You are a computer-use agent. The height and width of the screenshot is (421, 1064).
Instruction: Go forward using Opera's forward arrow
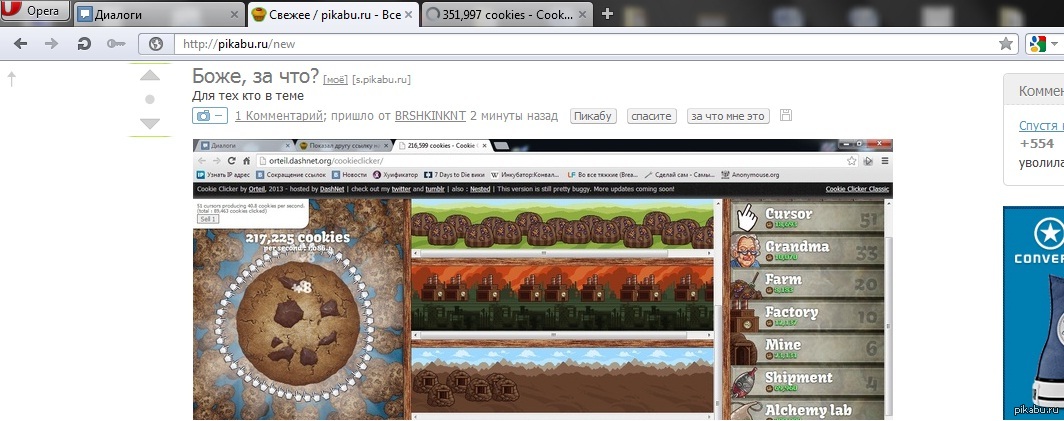[52, 44]
